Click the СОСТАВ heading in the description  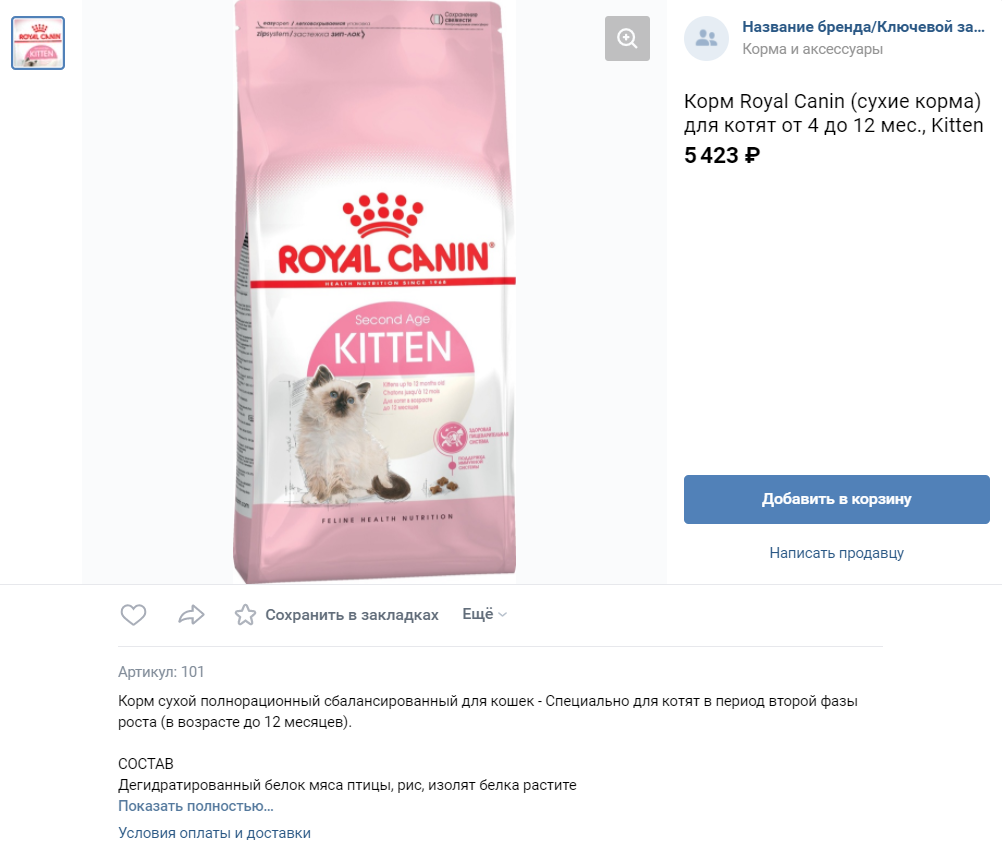pos(146,764)
